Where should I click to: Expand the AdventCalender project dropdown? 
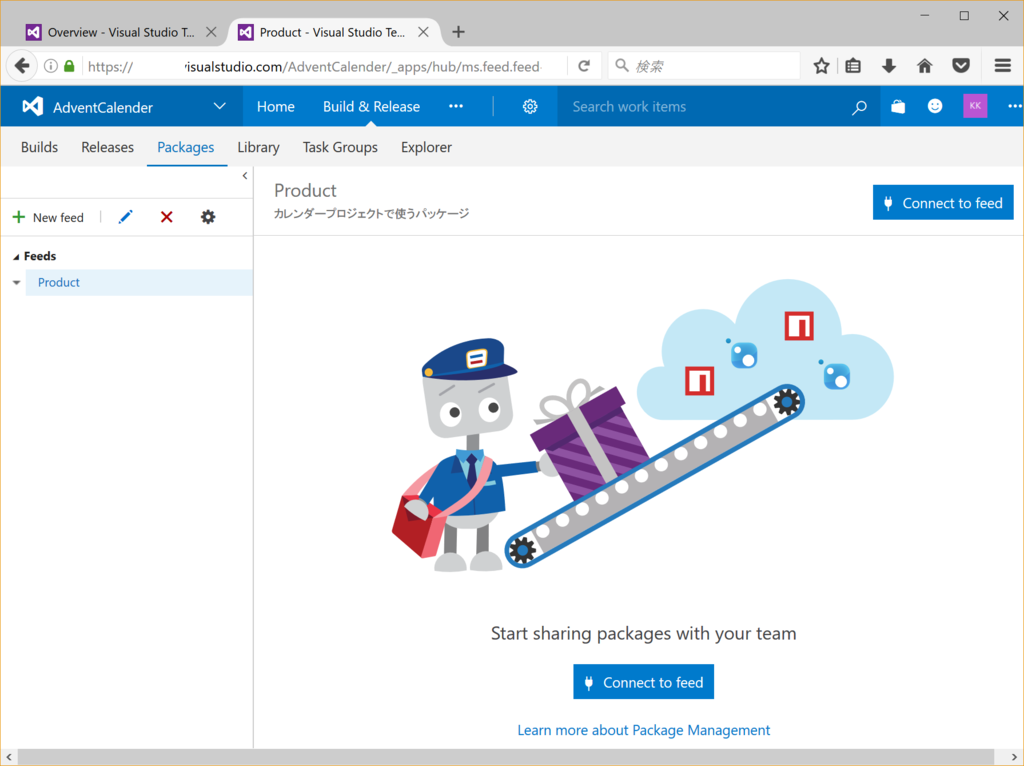pos(219,106)
